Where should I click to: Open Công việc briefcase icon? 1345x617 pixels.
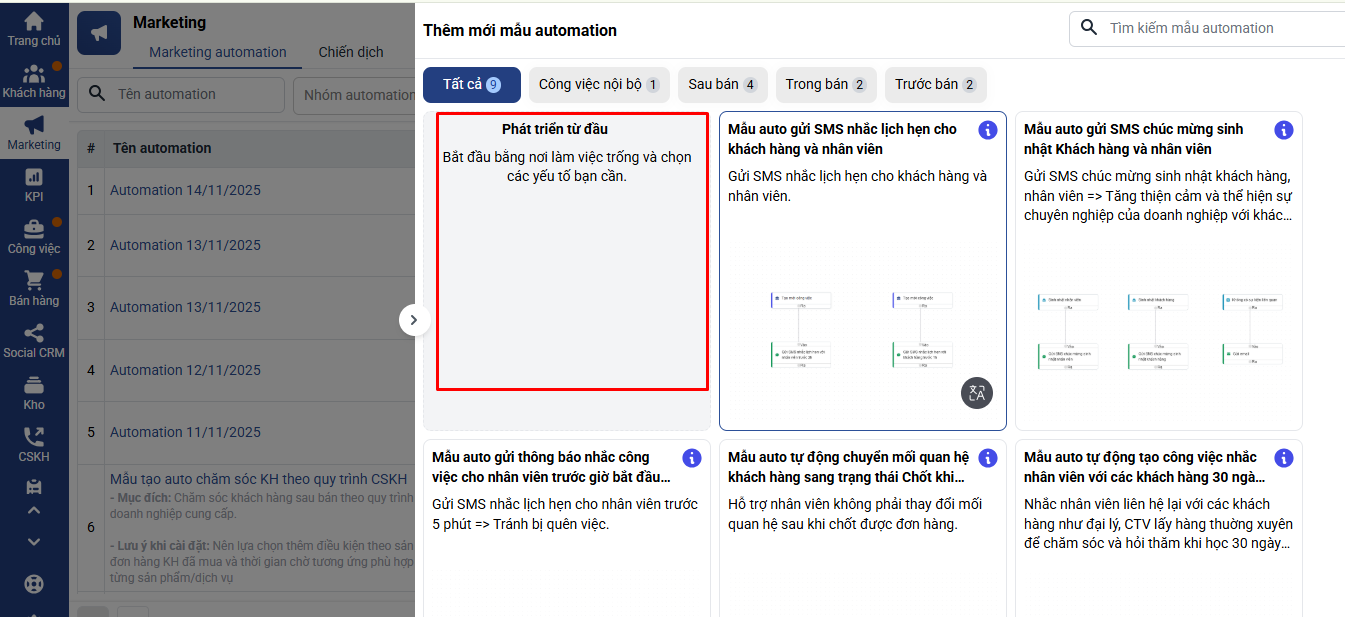34,229
